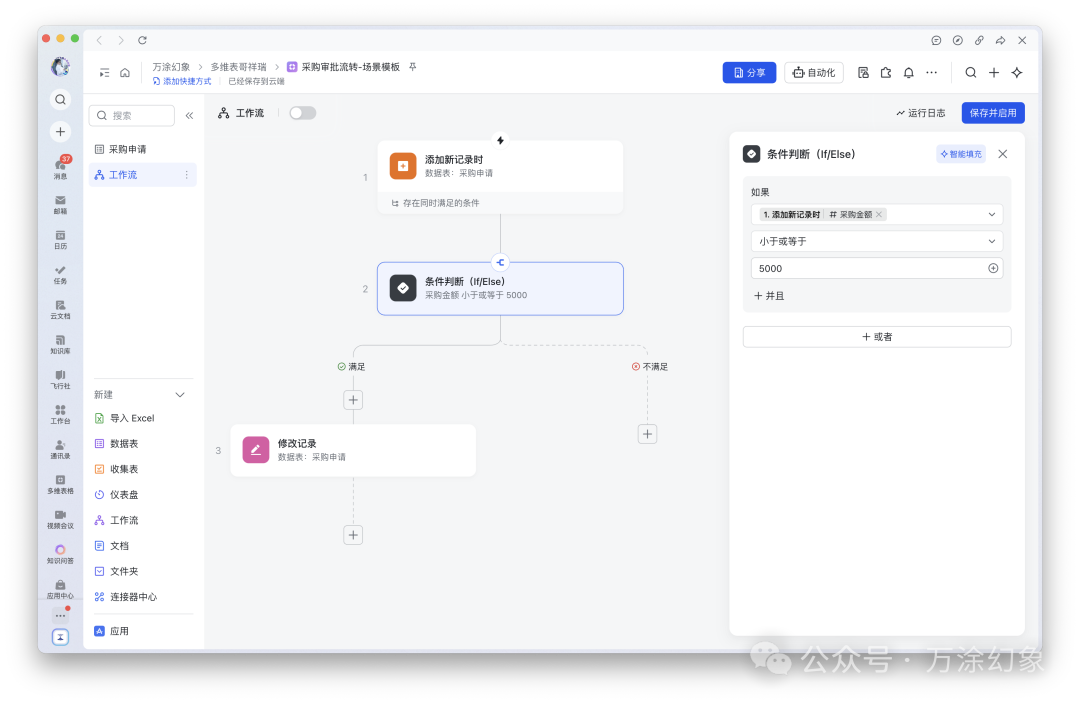Open Messages with 37 unread badge

pos(61,167)
